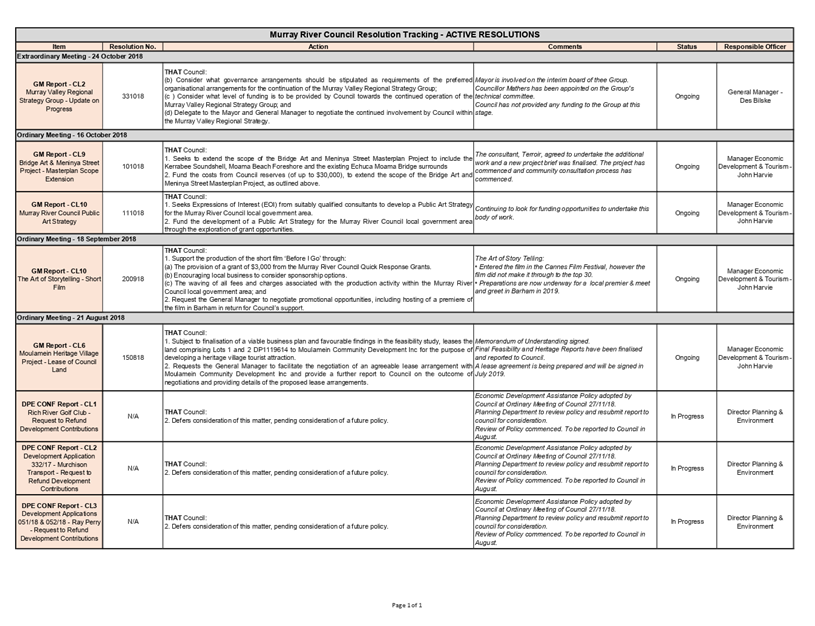The image size is (815, 626).
Task: Select item cell 'GM Report - CL9 Bridge Art & Meninya Street'
Action: (x=59, y=166)
